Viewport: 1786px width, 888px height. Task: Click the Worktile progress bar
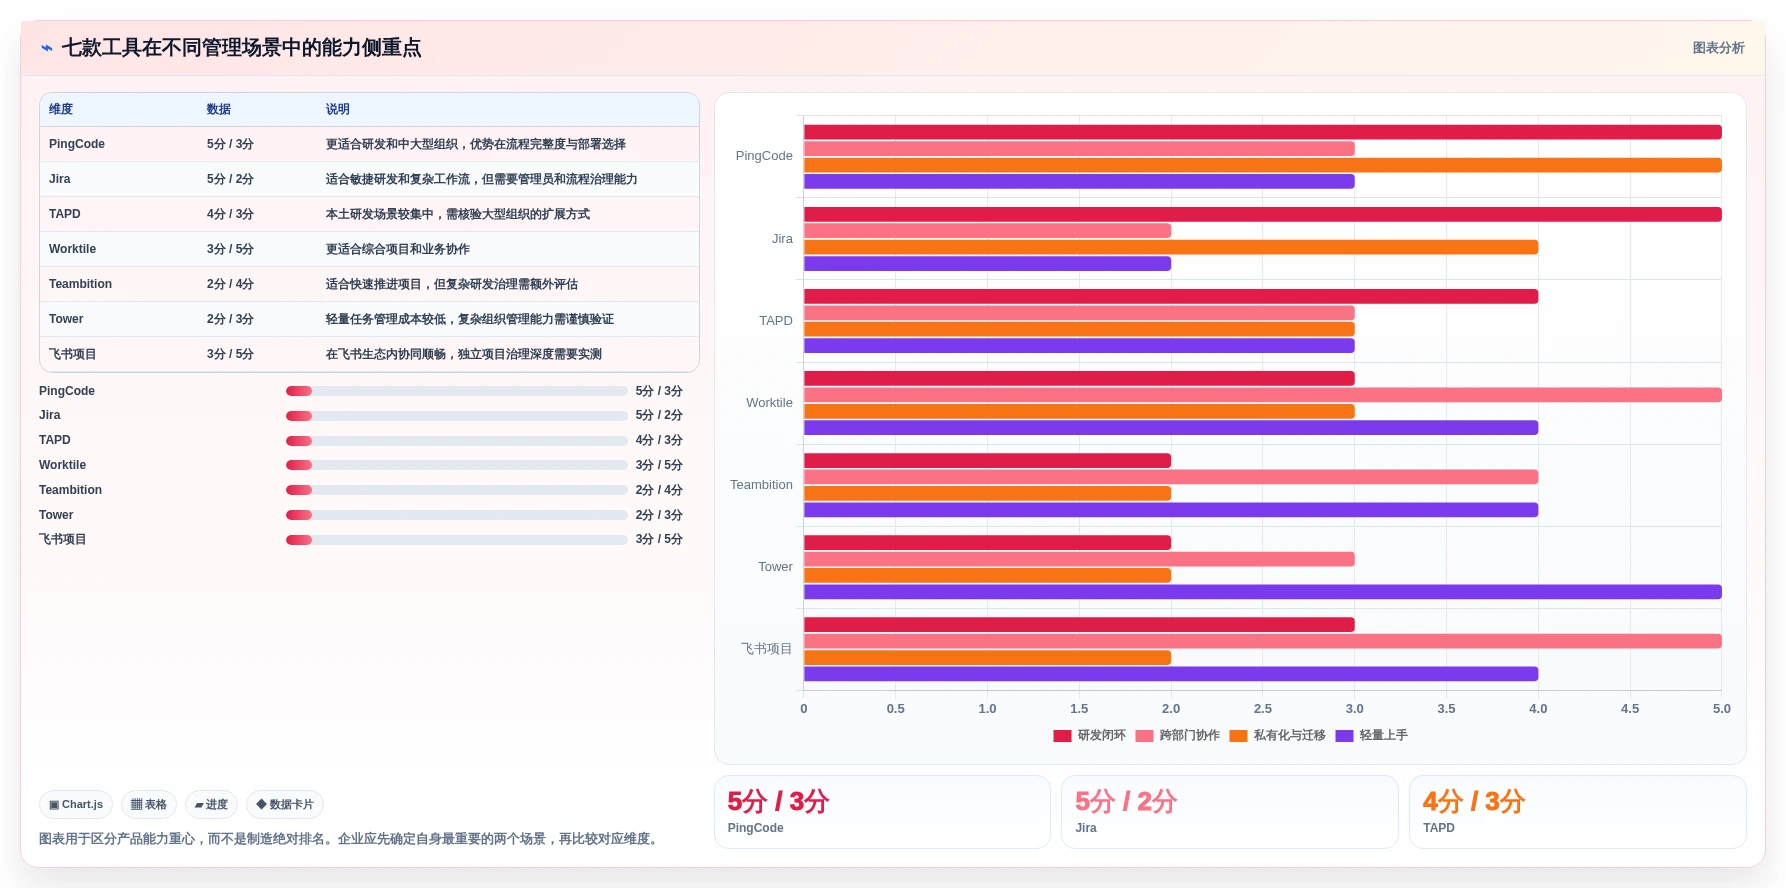pos(457,465)
